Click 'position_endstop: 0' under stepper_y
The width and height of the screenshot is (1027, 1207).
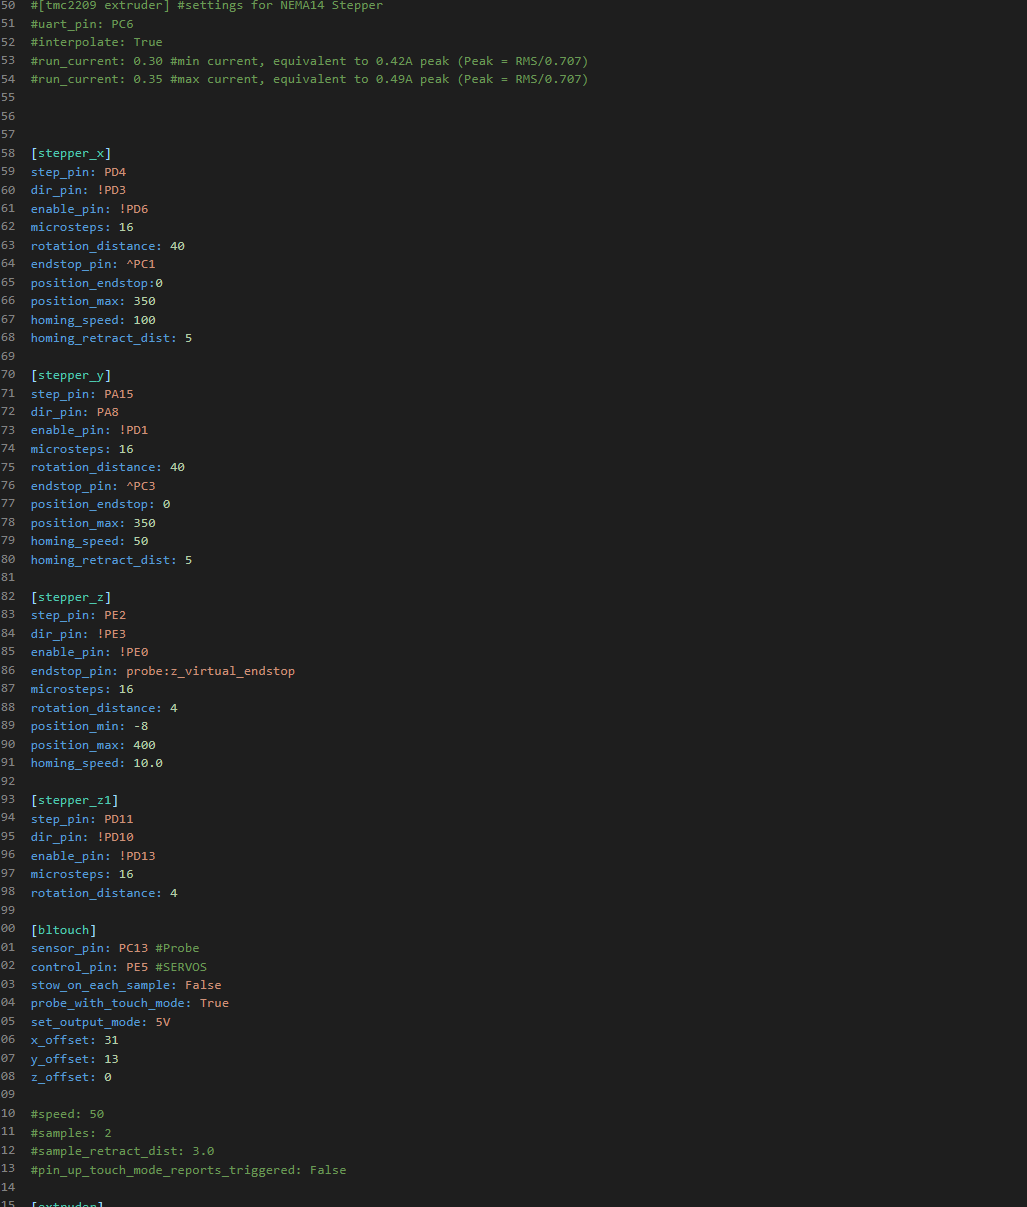tap(101, 504)
